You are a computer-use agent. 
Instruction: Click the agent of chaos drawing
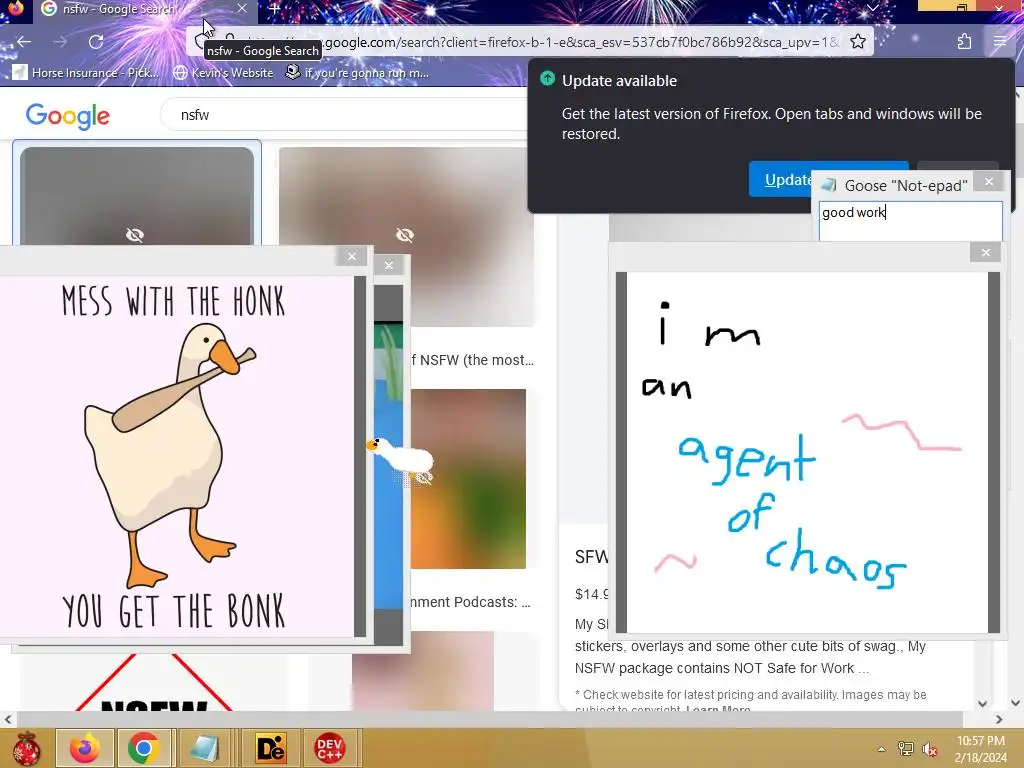(x=808, y=452)
